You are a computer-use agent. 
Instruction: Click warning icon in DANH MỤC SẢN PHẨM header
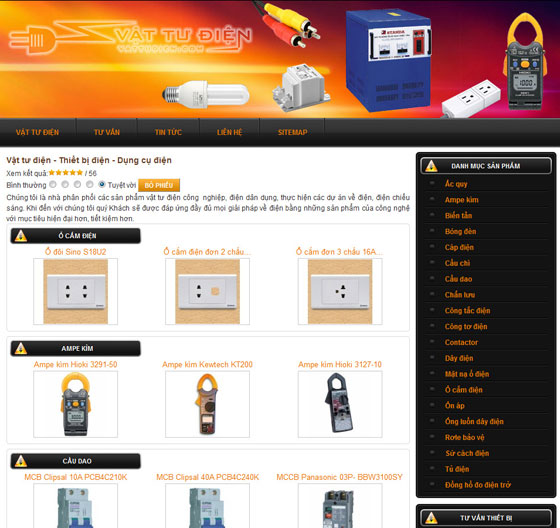click(x=431, y=166)
